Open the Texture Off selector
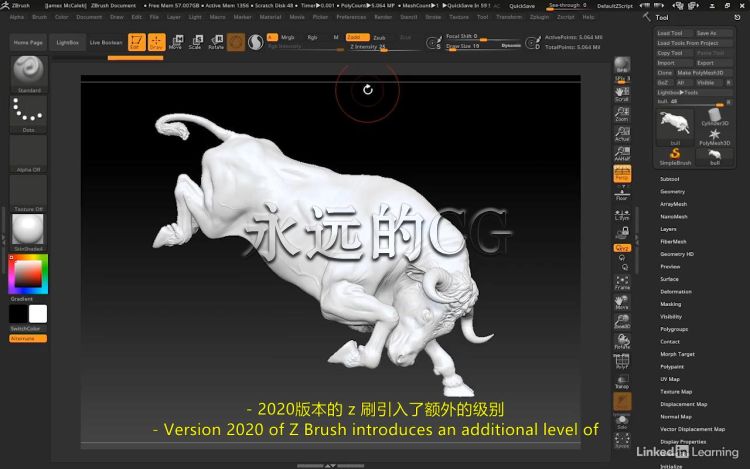Image resolution: width=750 pixels, height=469 pixels. [29, 194]
